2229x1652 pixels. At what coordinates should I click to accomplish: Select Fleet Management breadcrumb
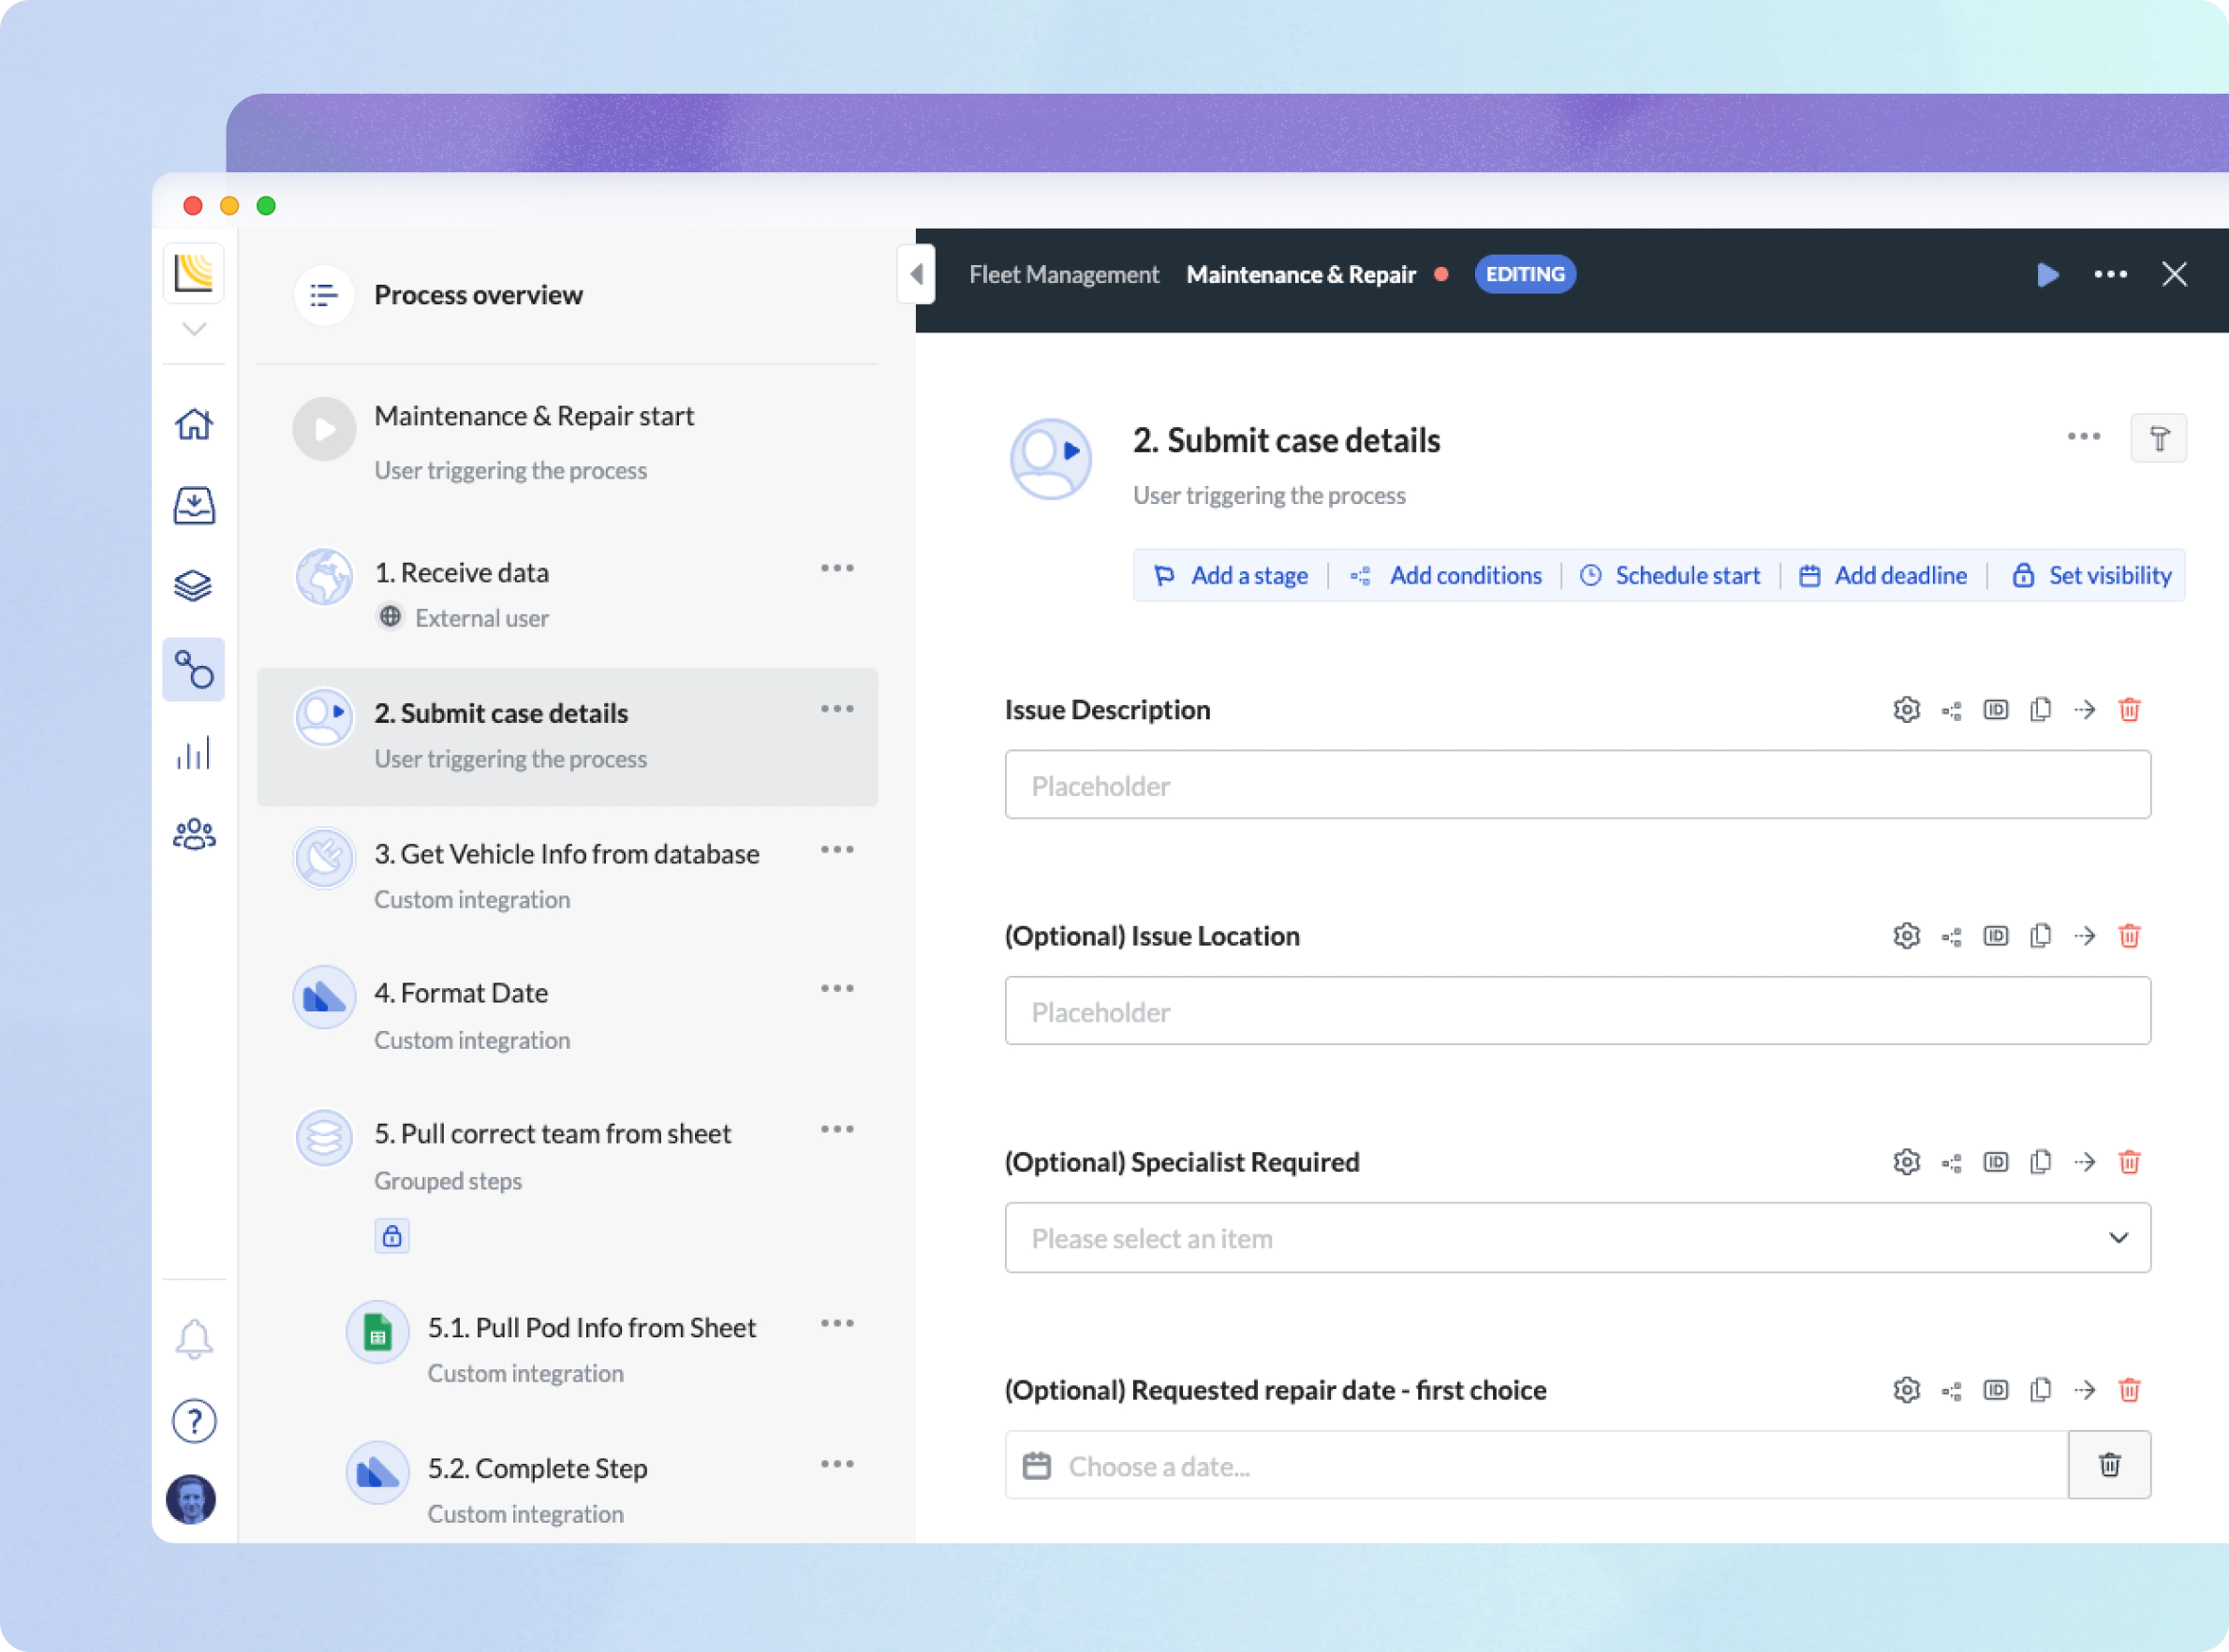[1063, 275]
